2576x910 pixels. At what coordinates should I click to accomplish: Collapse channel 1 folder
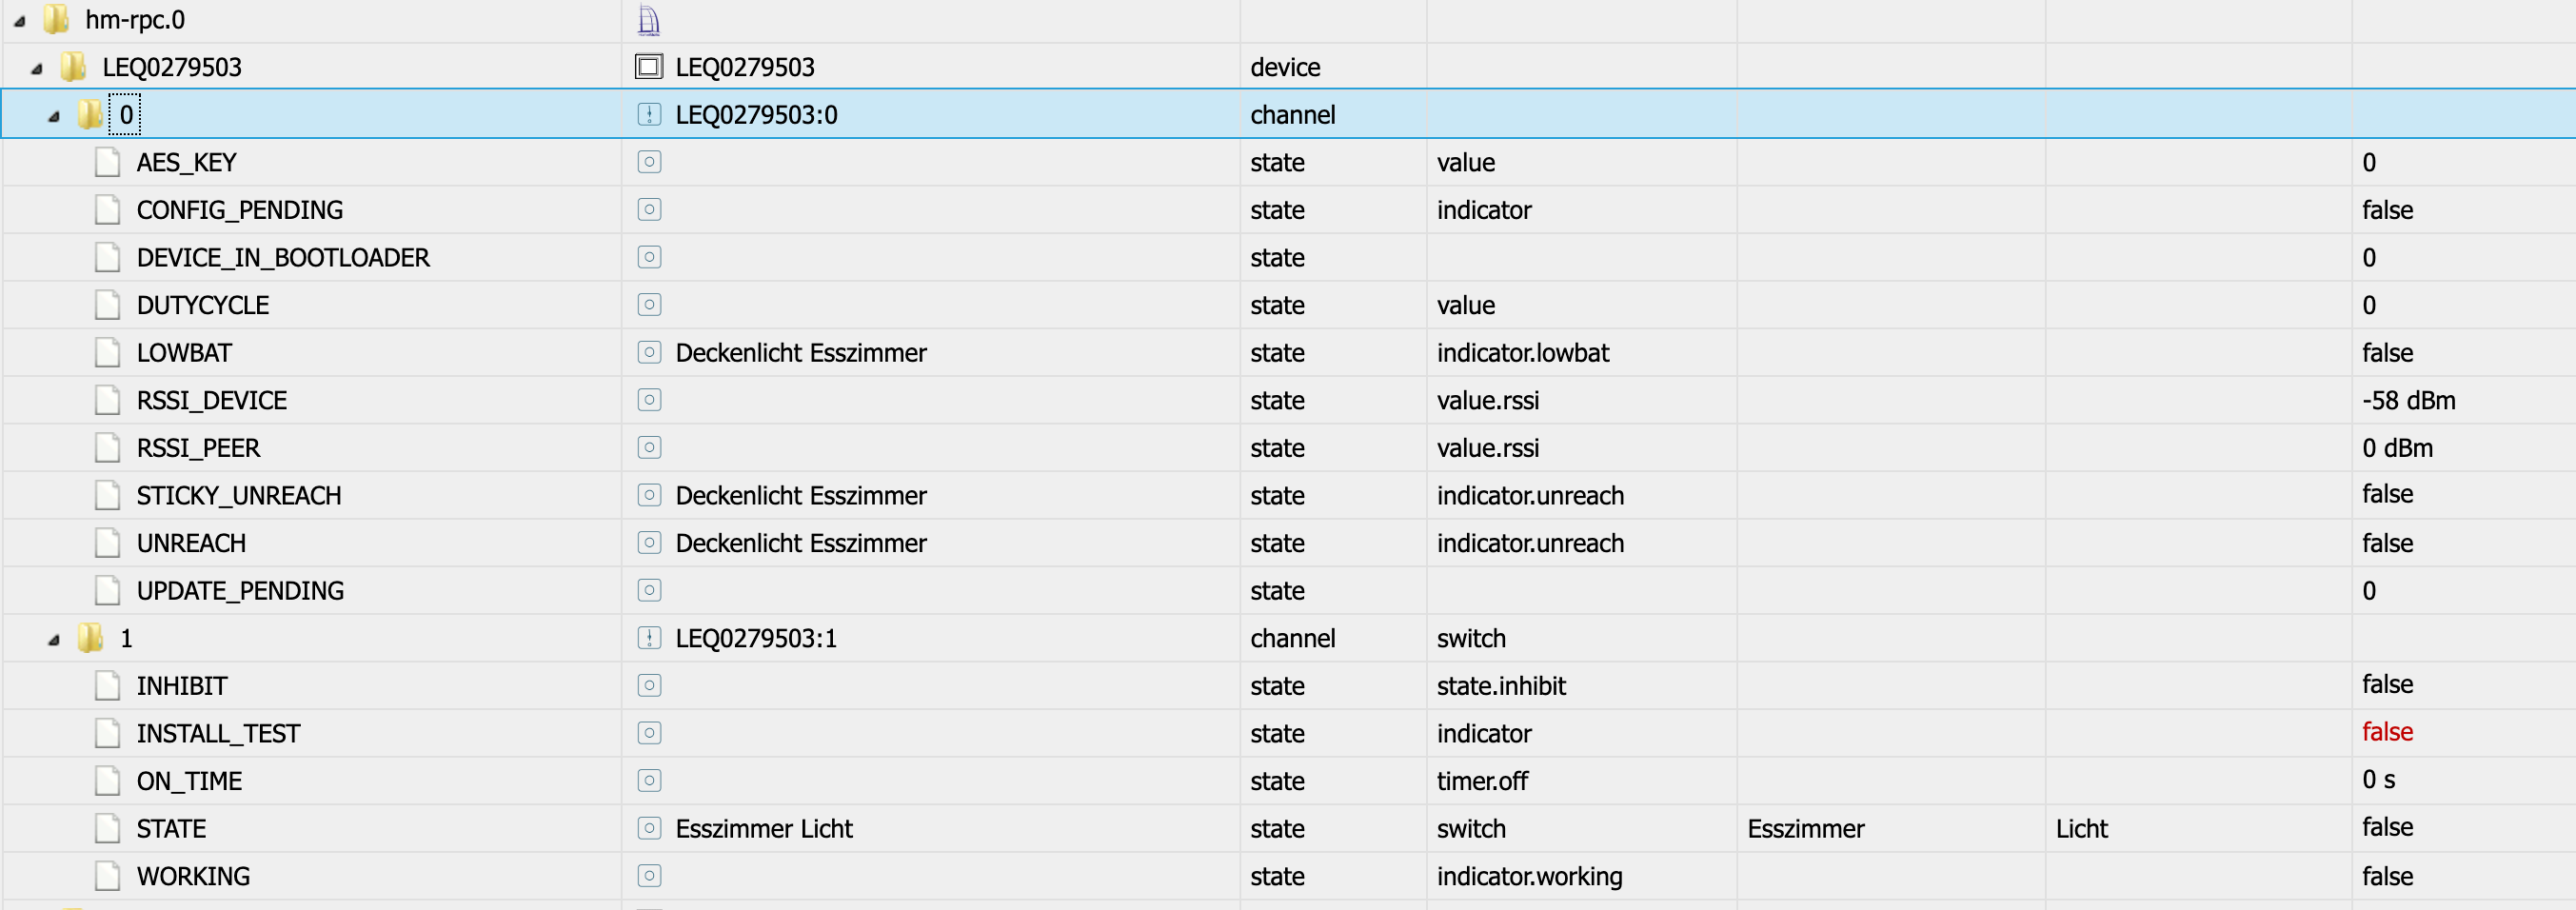[54, 640]
